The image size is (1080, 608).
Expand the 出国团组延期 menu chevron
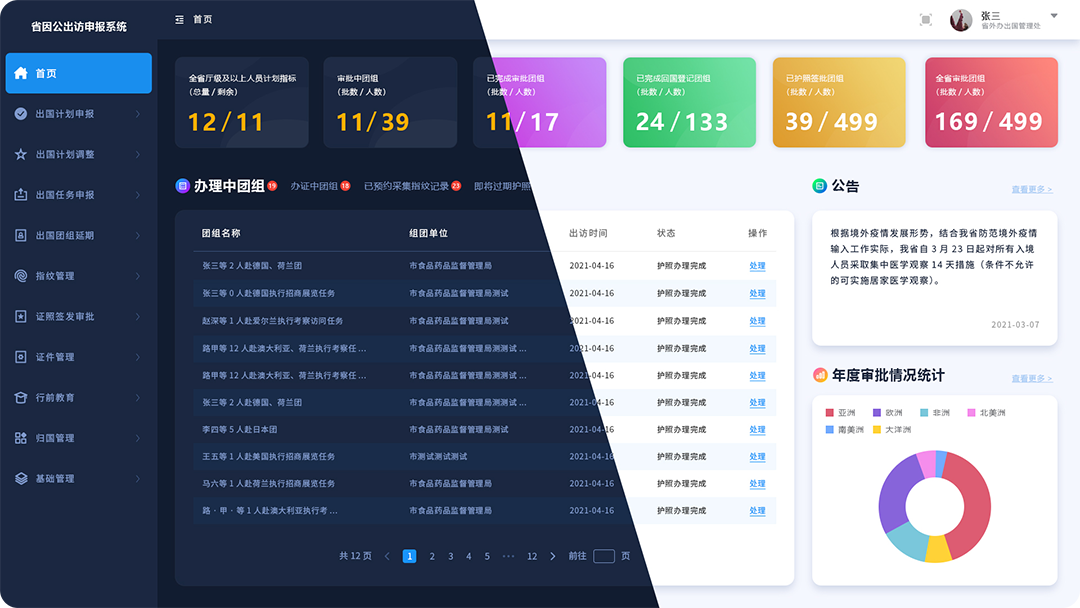pos(138,236)
